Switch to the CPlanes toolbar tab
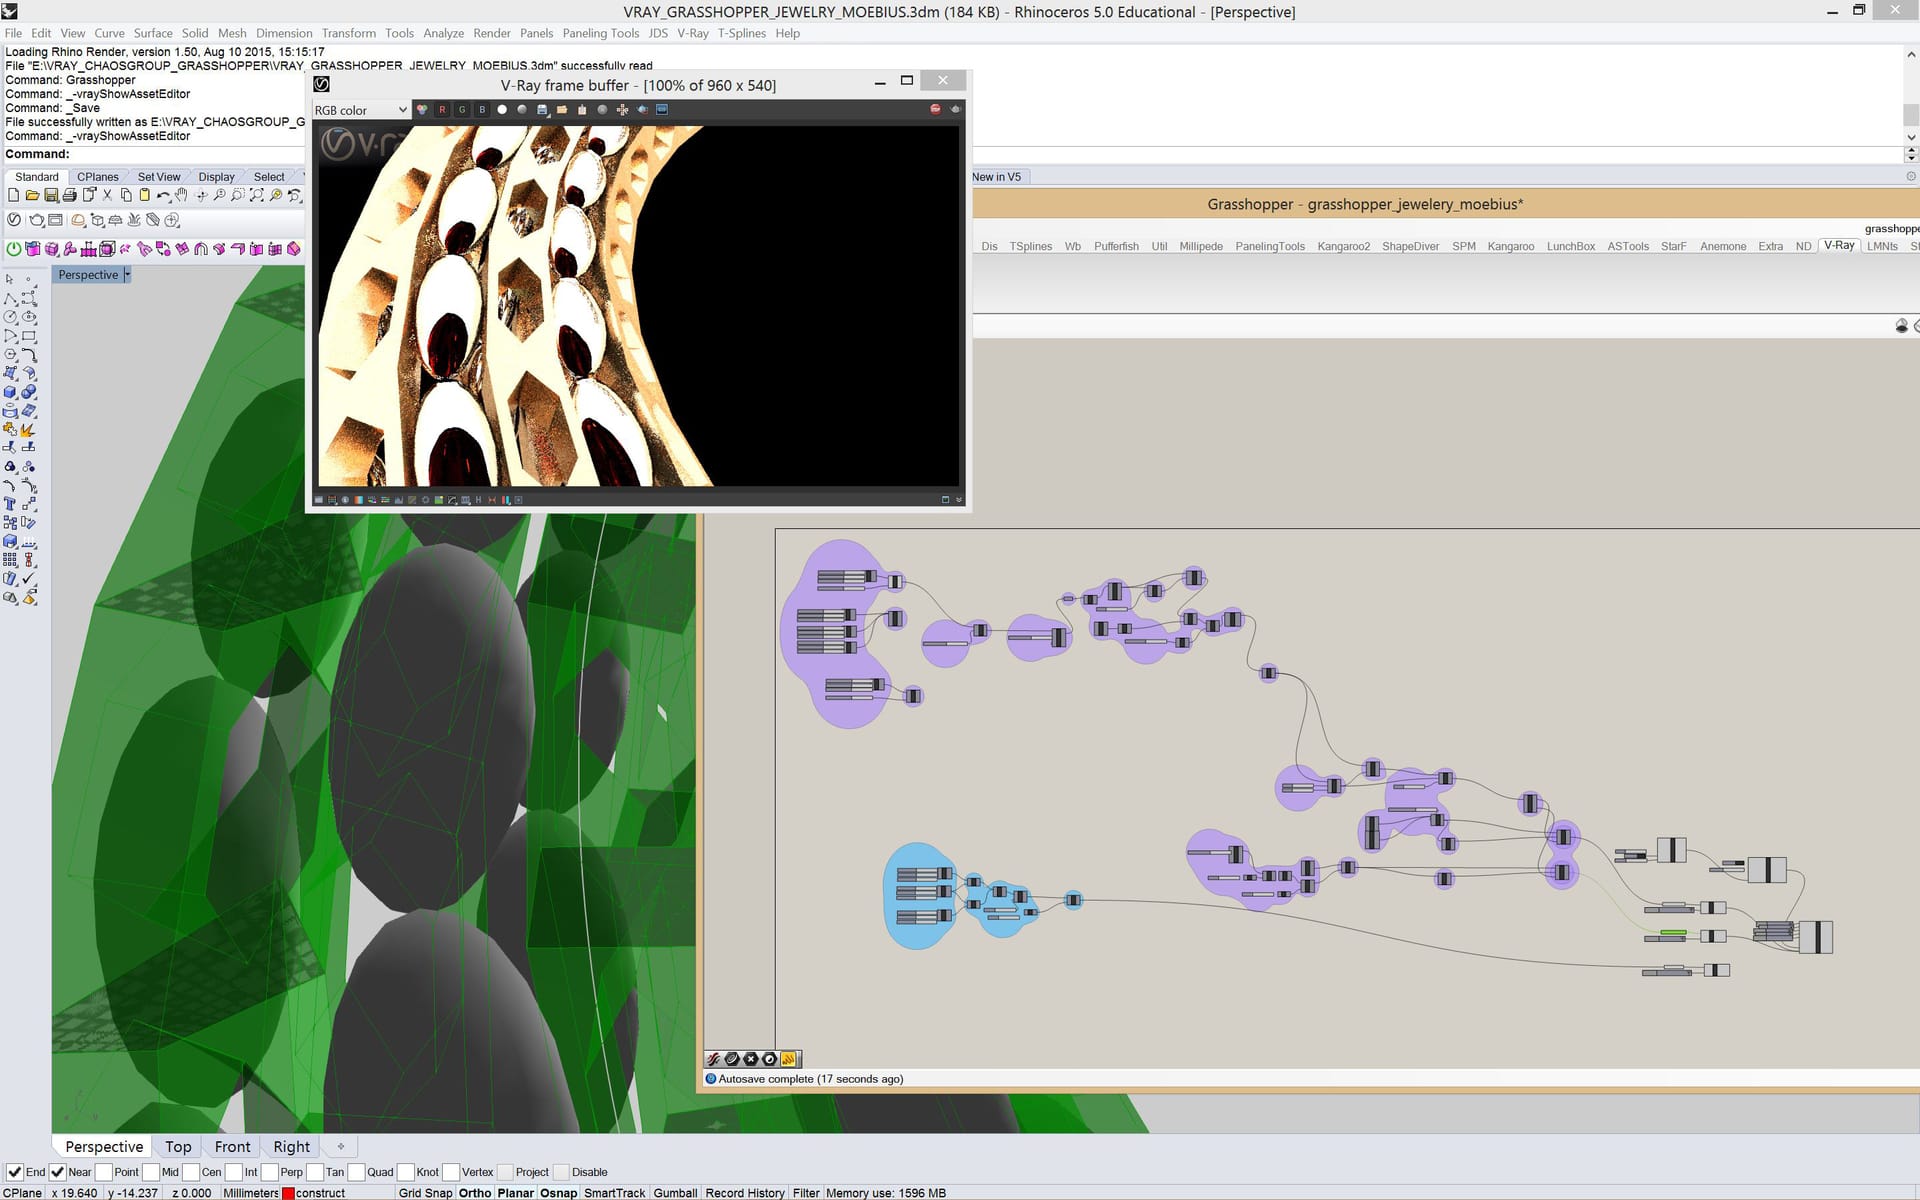The width and height of the screenshot is (1920, 1200). pyautogui.click(x=98, y=177)
